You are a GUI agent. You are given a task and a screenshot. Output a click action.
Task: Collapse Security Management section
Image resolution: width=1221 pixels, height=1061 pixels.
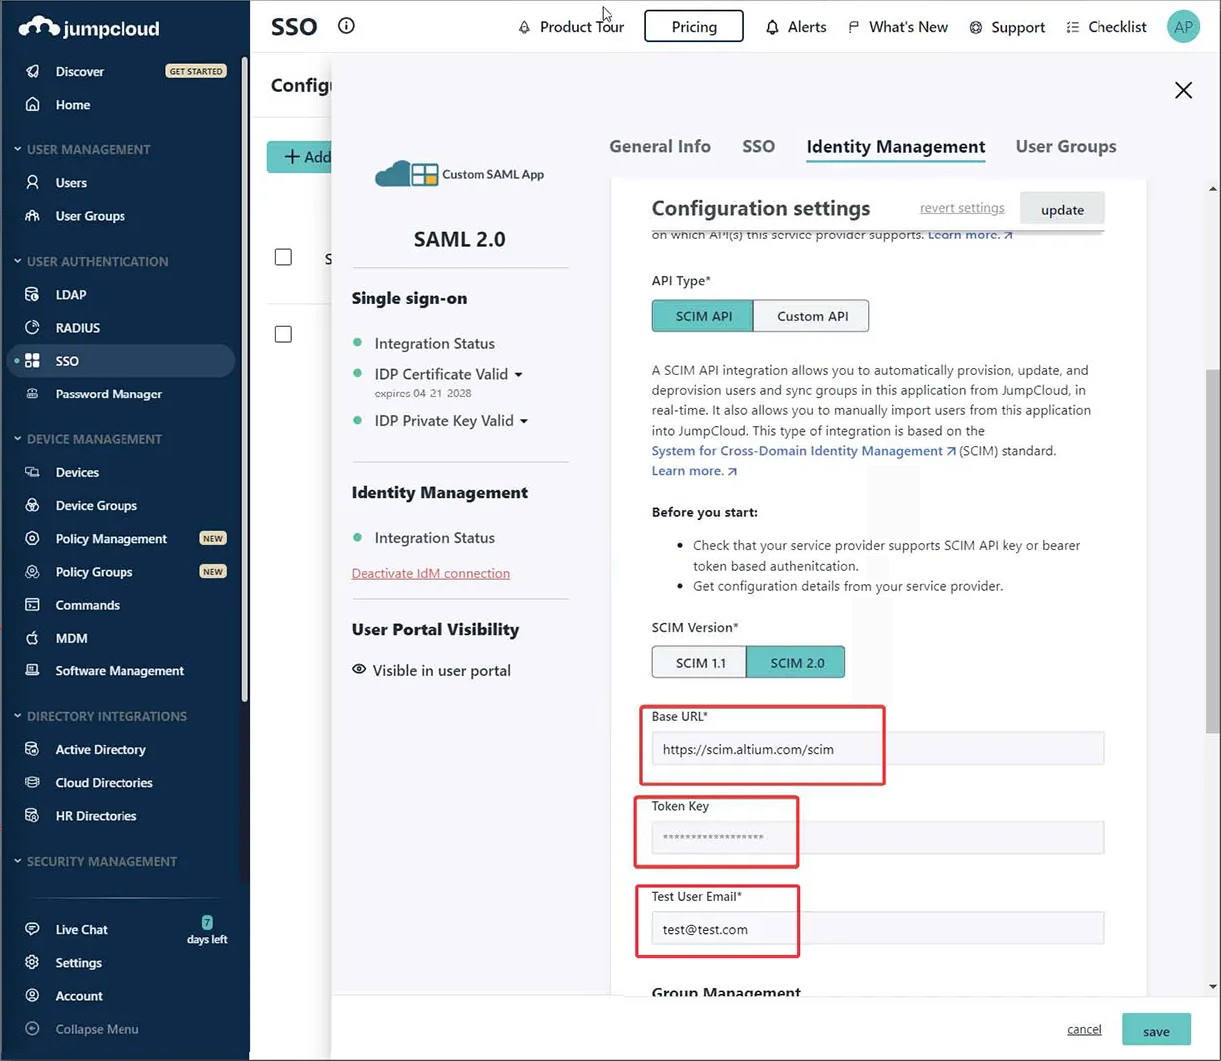point(17,861)
